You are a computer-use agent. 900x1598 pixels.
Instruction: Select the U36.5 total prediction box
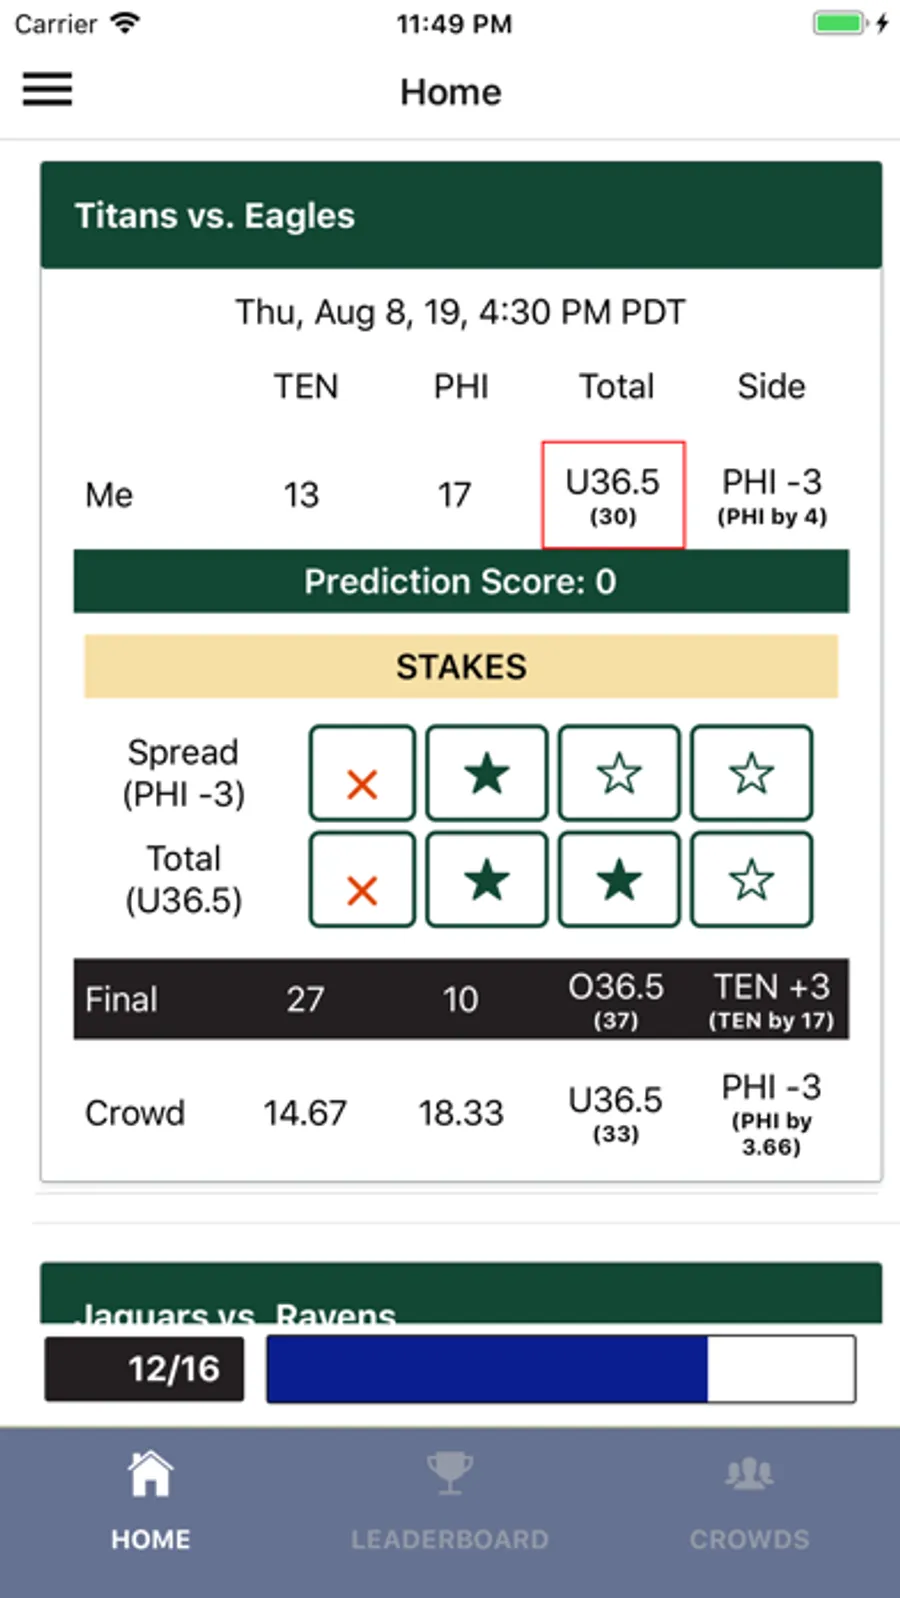613,495
